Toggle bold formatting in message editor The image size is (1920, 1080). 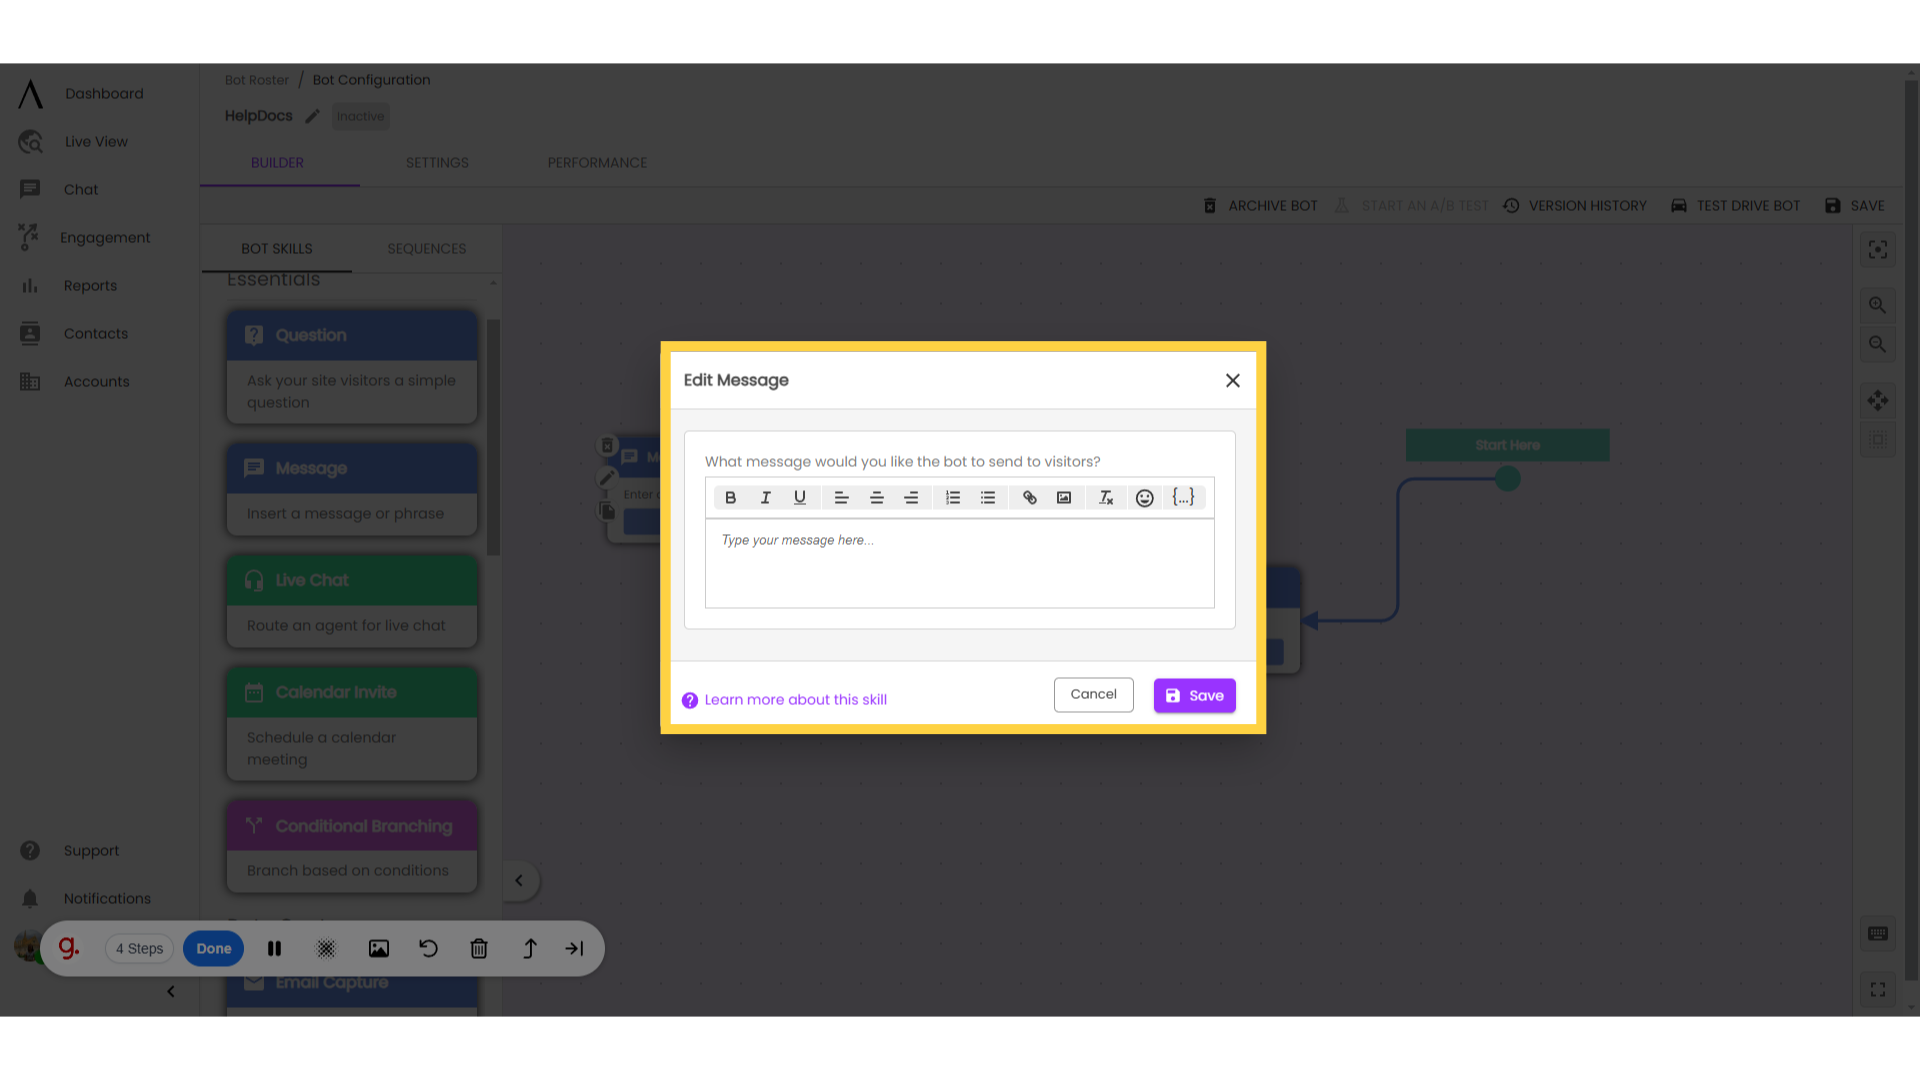click(x=731, y=497)
